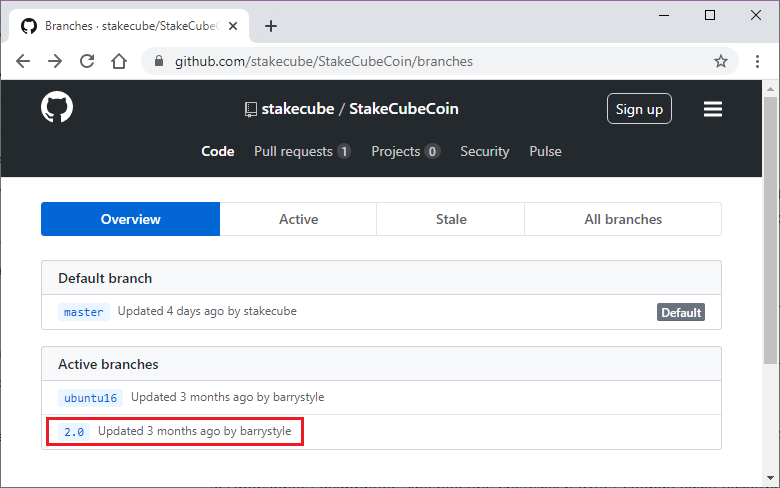Viewport: 780px width, 488px height.
Task: Click scrollbar up arrow
Action: (x=770, y=89)
